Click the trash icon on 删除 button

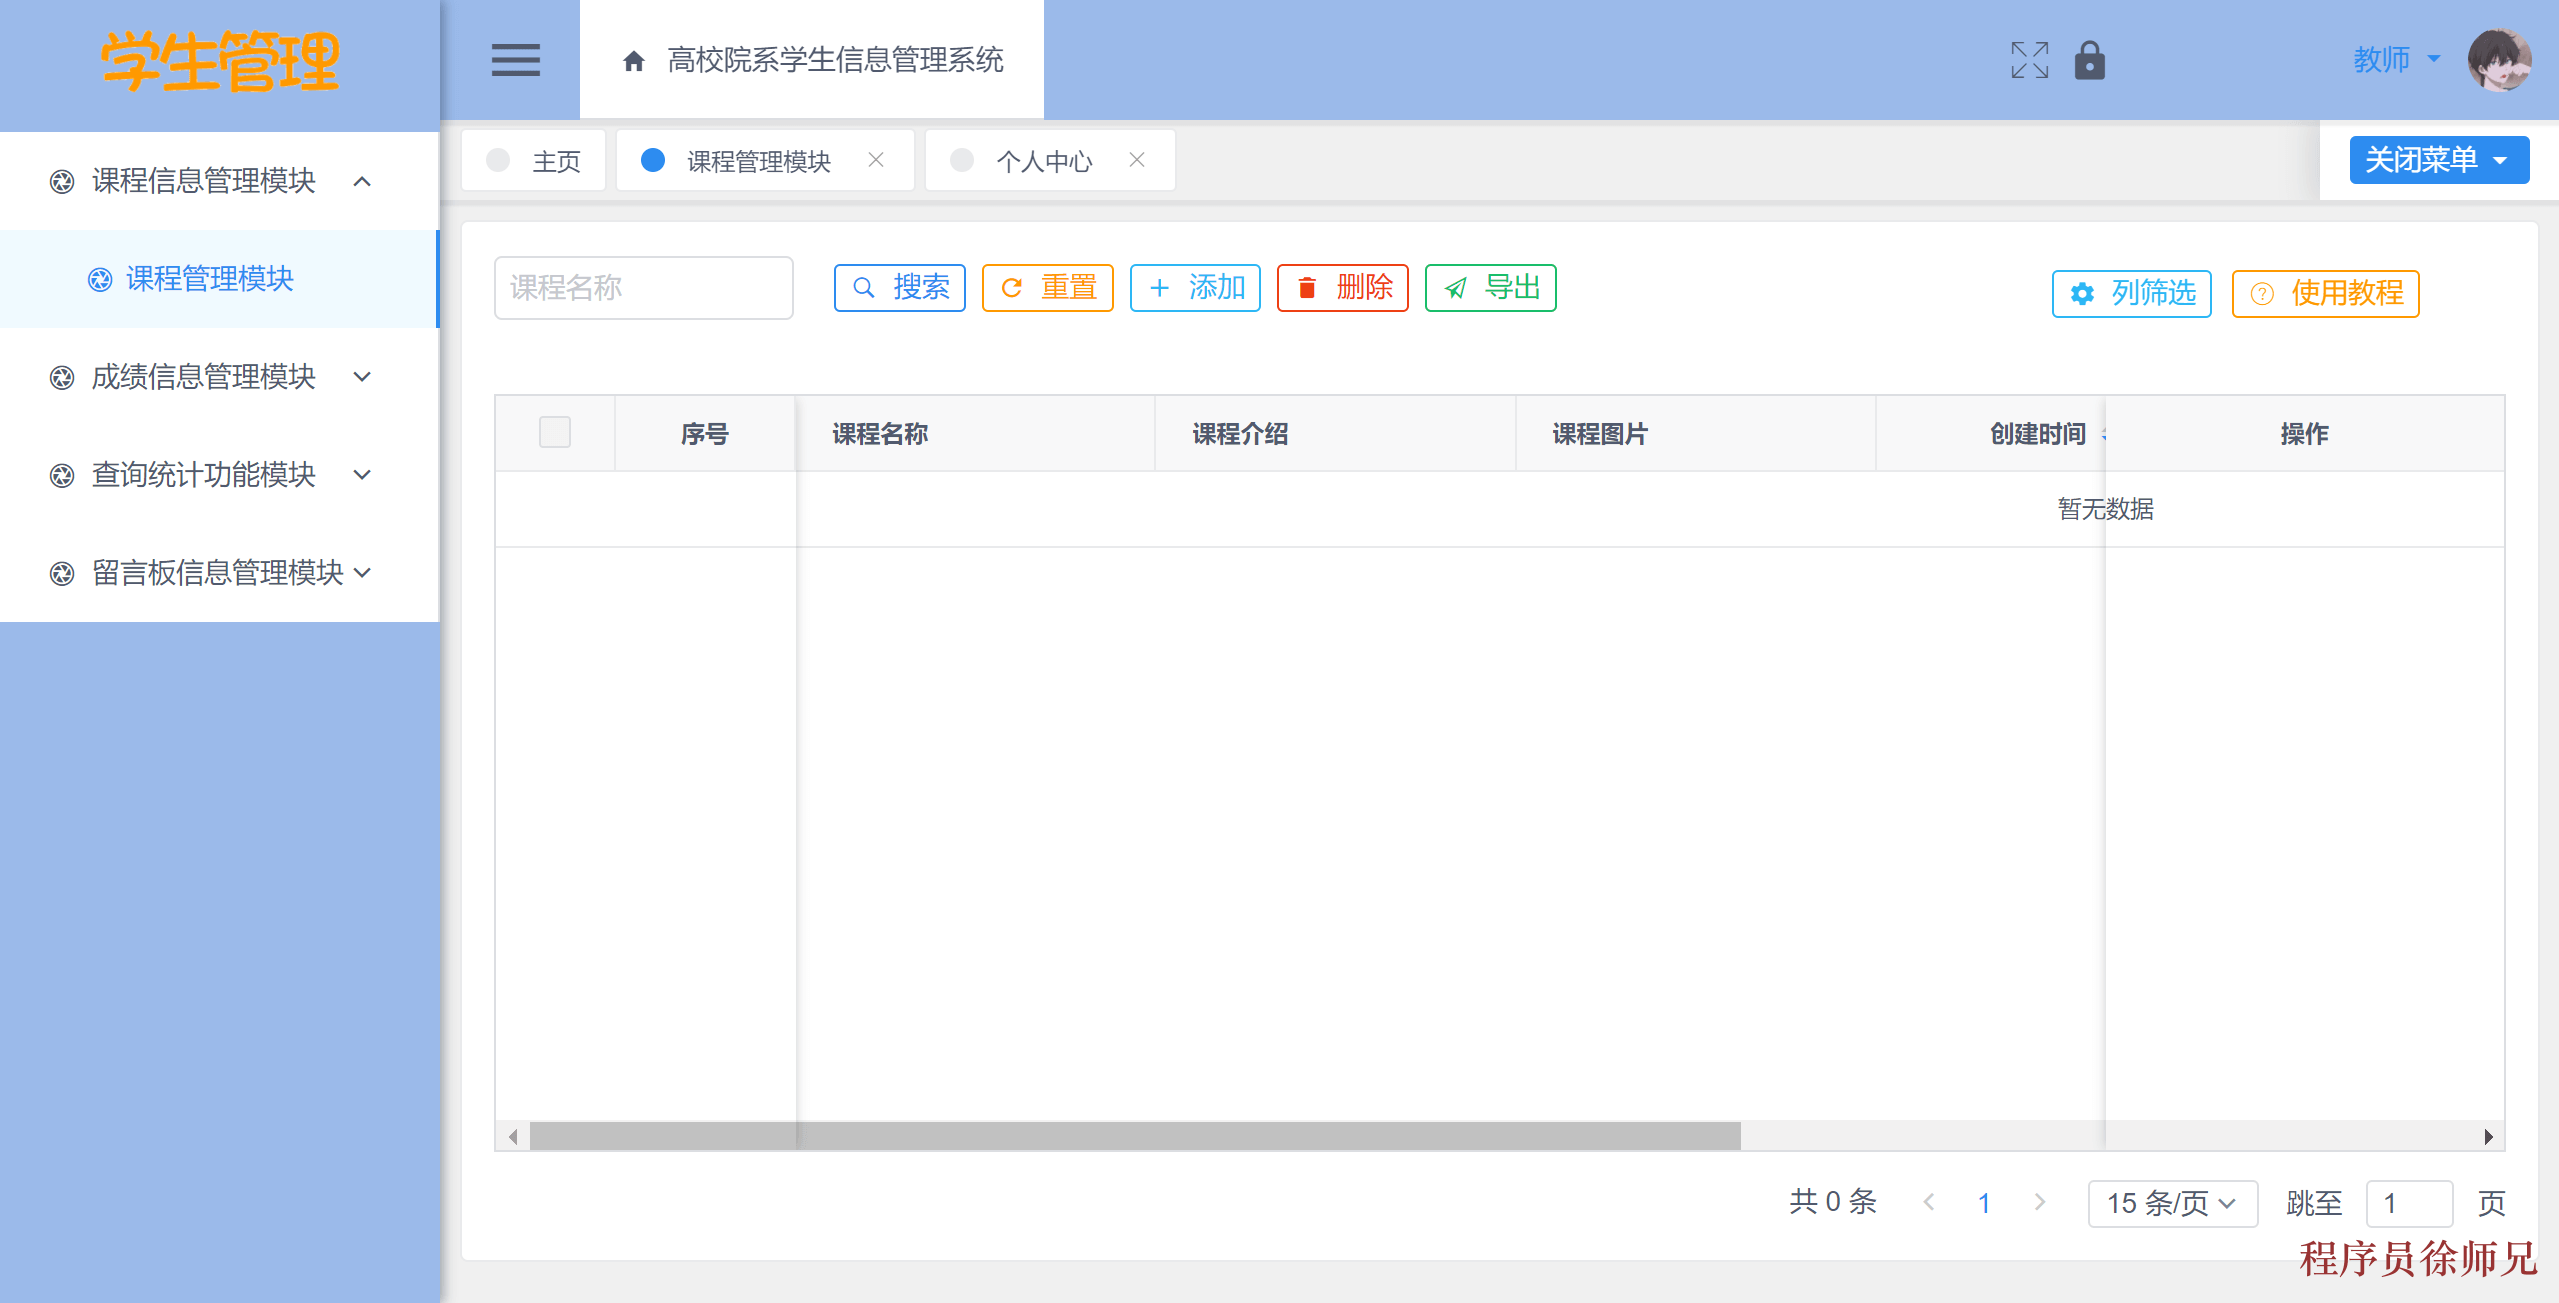1305,288
